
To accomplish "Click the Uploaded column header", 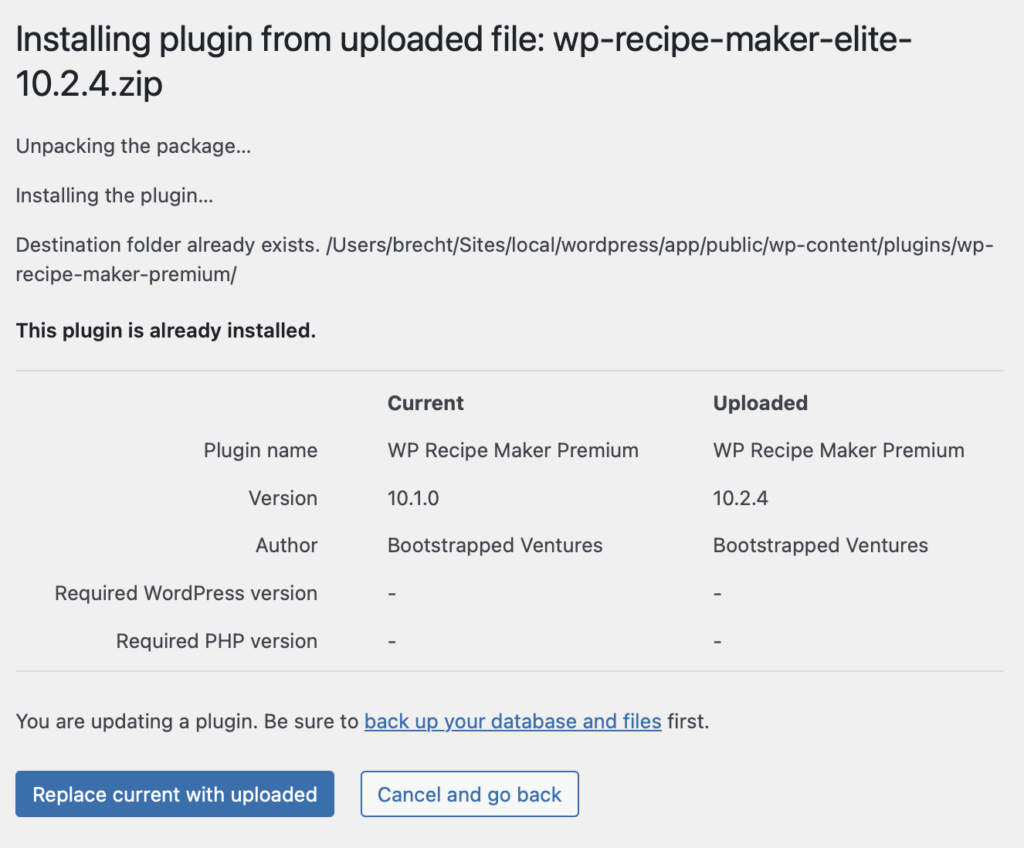I will coord(760,403).
